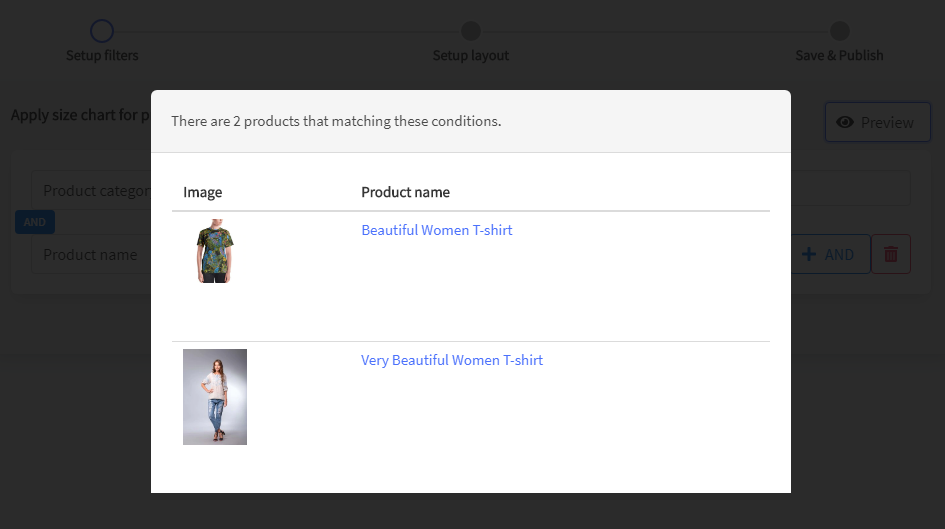Select the Save & Publish step circle

[840, 31]
